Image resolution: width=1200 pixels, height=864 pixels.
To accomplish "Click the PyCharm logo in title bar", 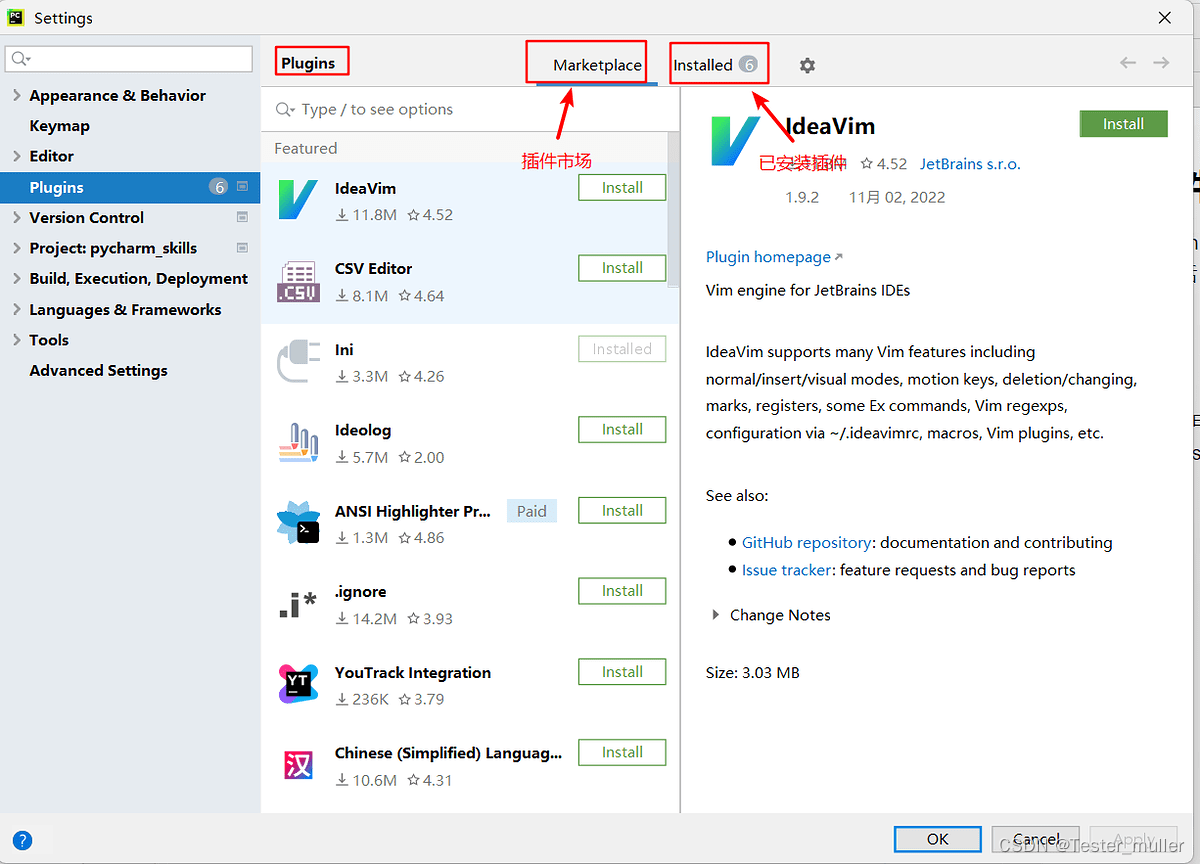I will coord(16,17).
